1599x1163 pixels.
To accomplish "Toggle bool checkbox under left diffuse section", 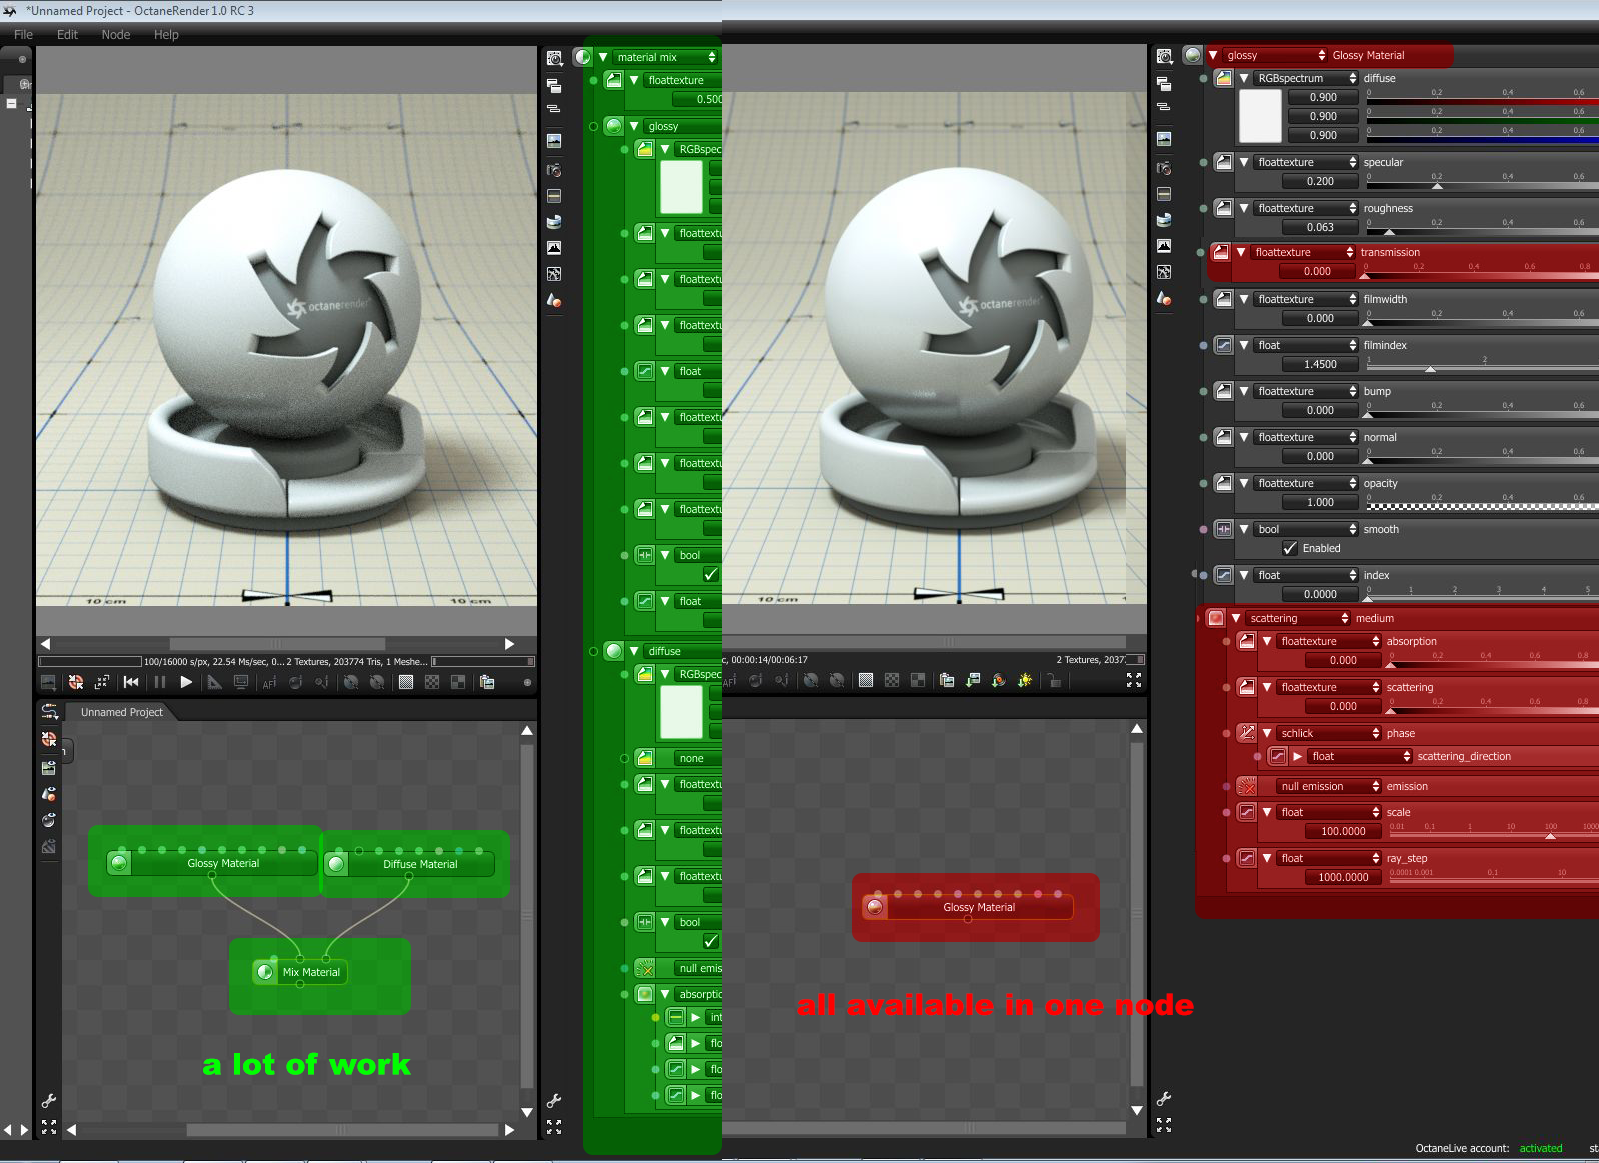I will pyautogui.click(x=711, y=941).
